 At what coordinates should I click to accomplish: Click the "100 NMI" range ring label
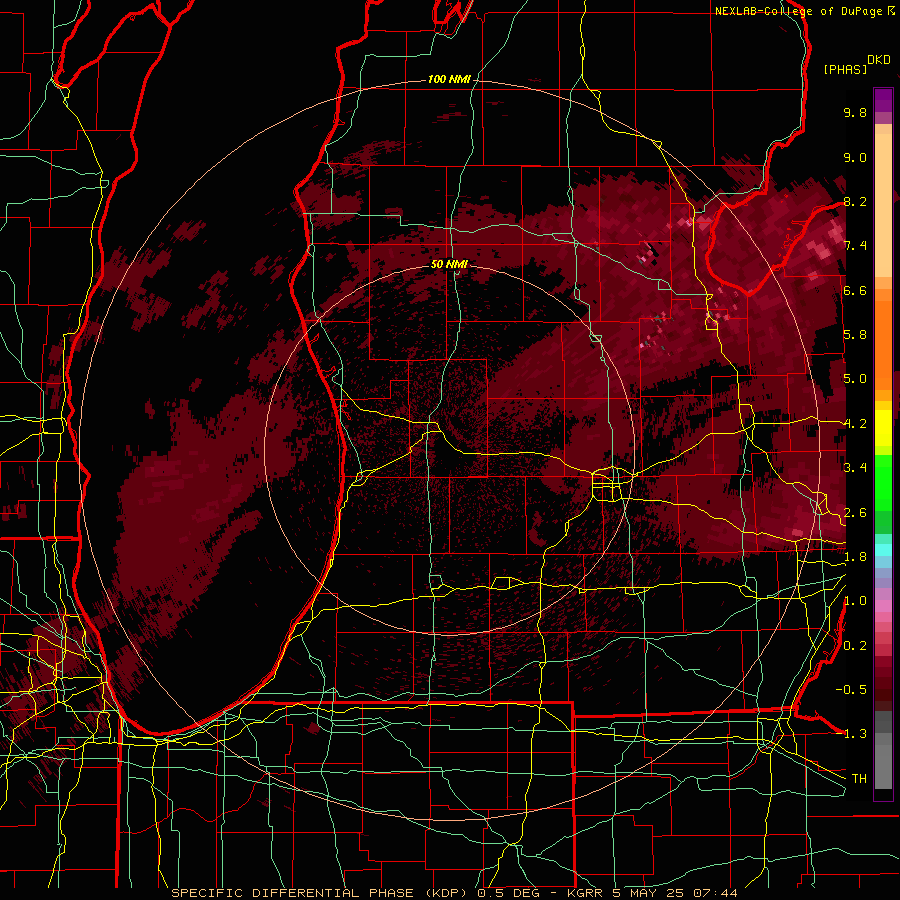(449, 79)
